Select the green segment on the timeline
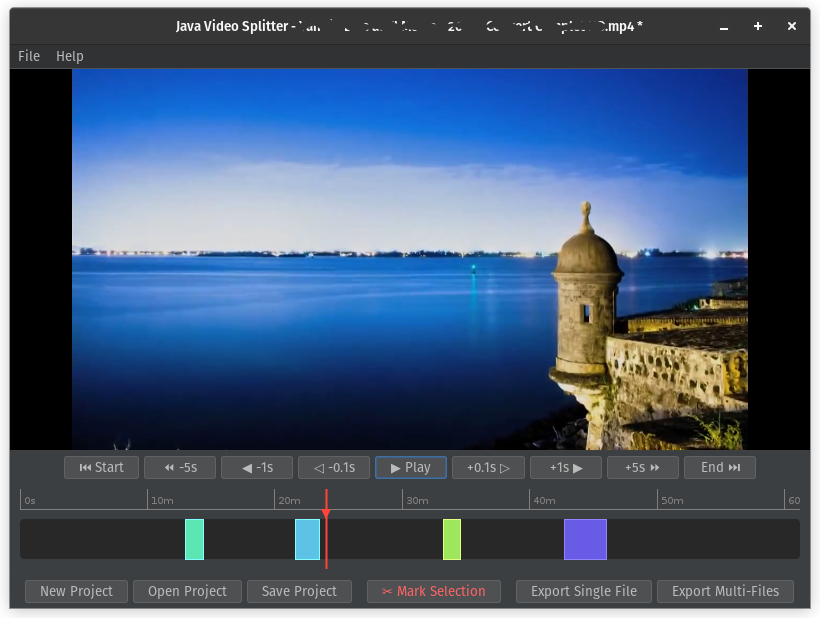 pyautogui.click(x=452, y=539)
